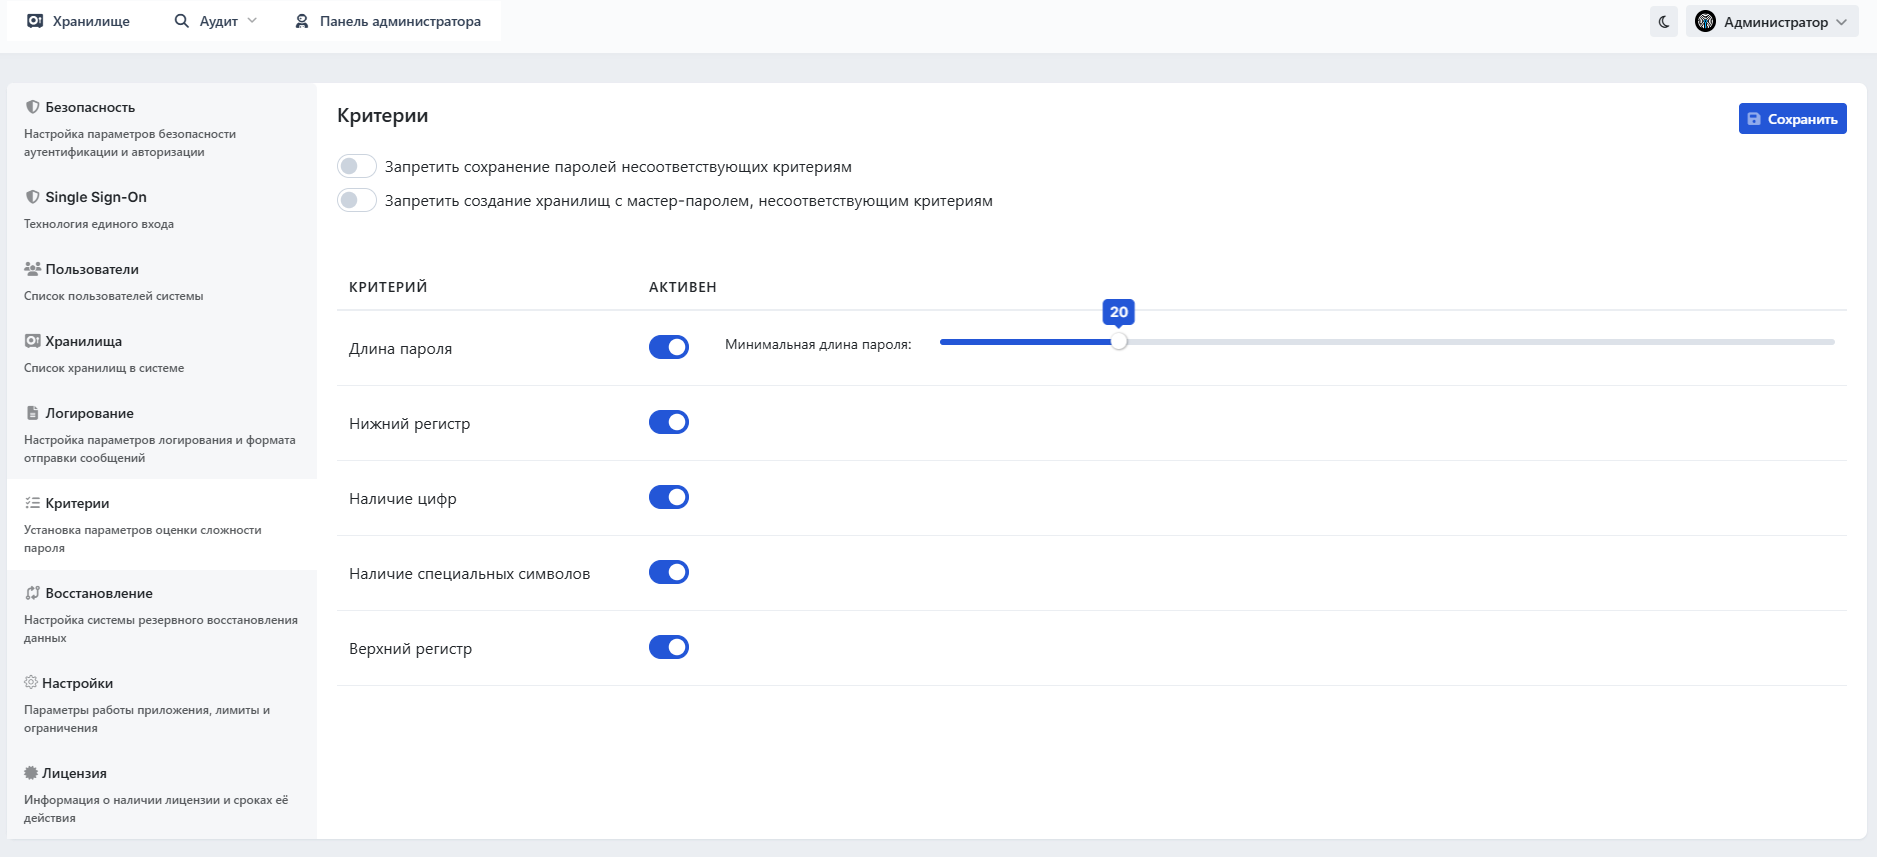Toggle dark mode moon icon

tap(1664, 21)
